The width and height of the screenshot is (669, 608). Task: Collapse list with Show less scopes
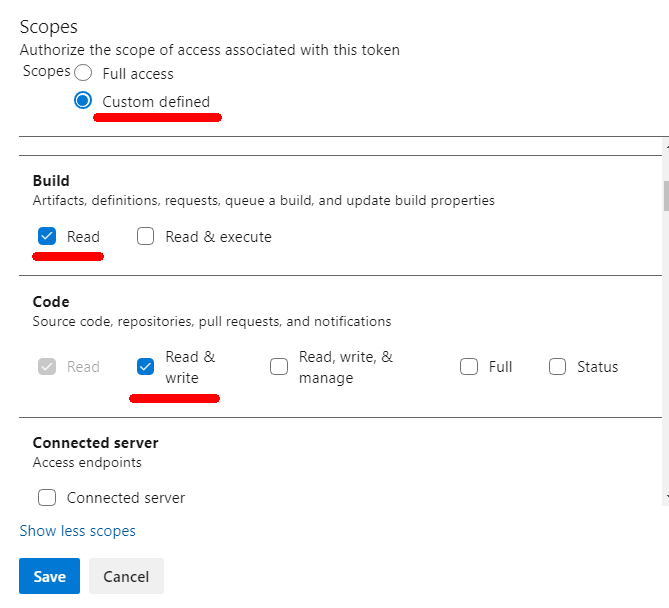(78, 531)
